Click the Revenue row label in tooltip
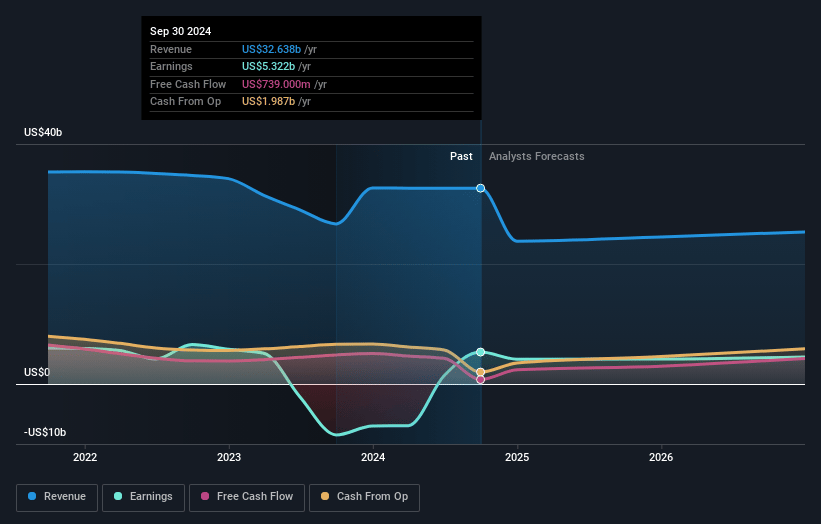 171,49
